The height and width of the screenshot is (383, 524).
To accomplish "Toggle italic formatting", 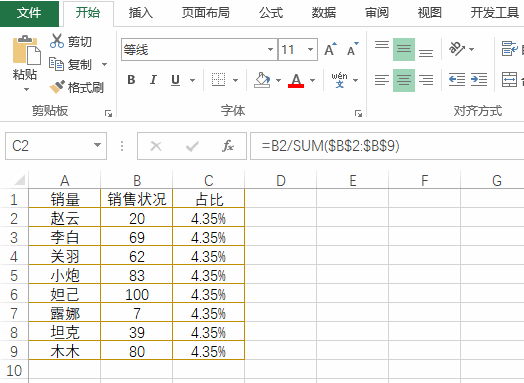I will pos(153,80).
